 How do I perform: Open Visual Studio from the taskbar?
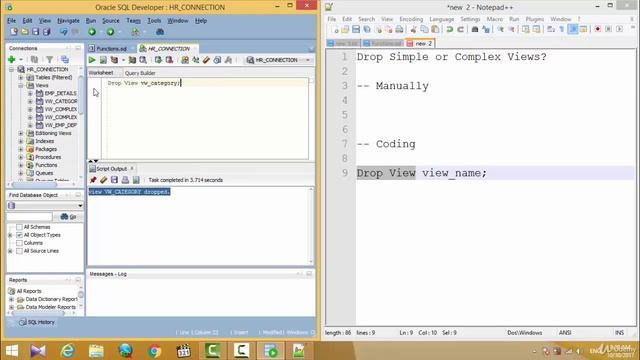tap(38, 351)
